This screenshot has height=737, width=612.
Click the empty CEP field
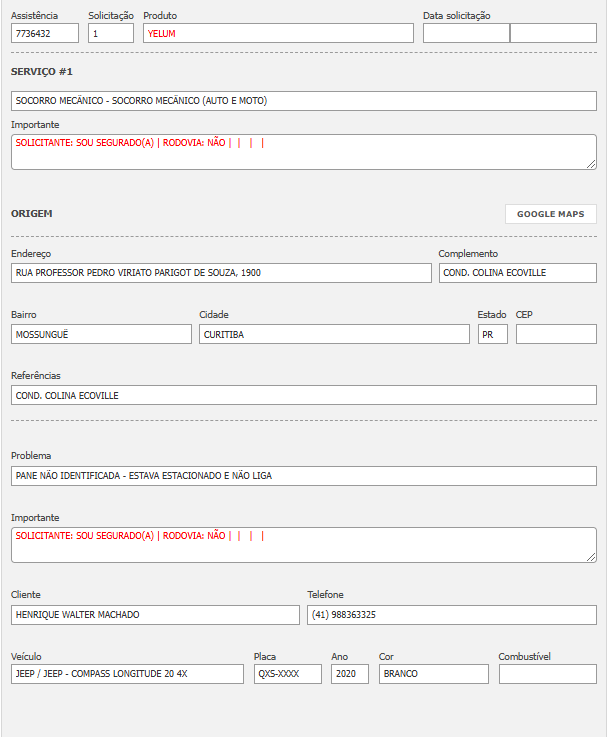pyautogui.click(x=556, y=334)
